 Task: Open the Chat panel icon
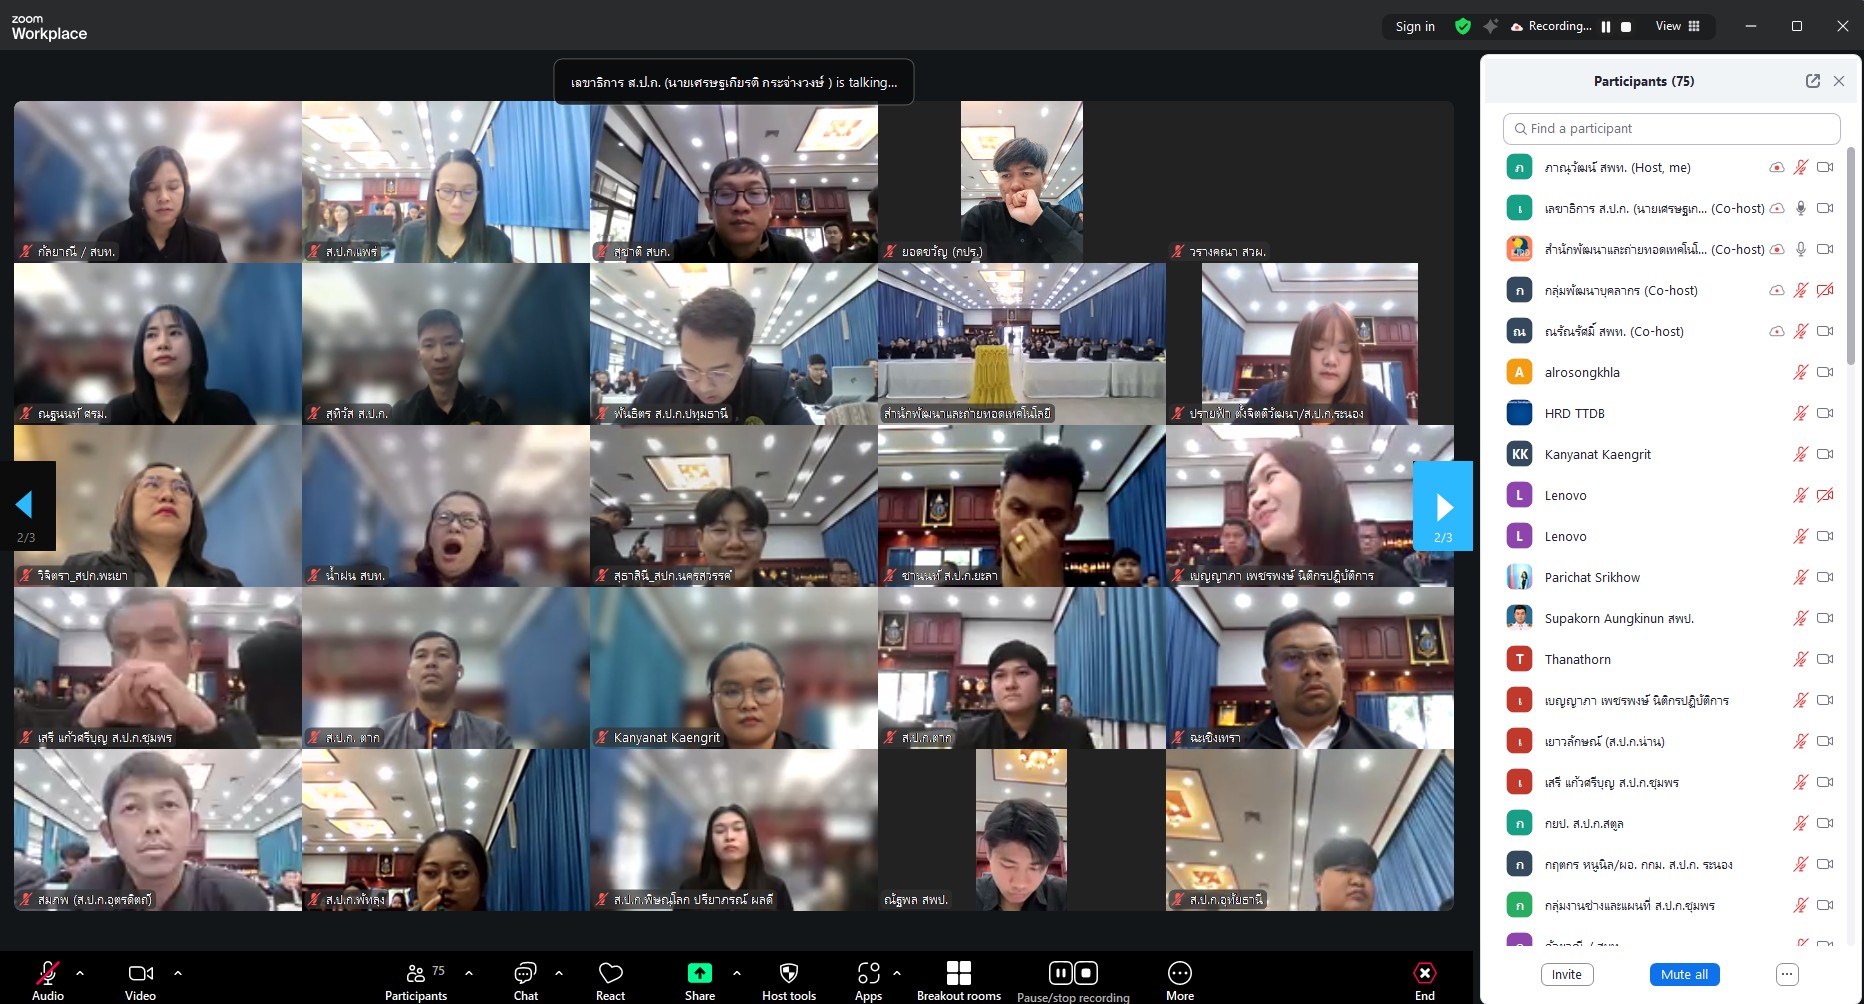[525, 974]
